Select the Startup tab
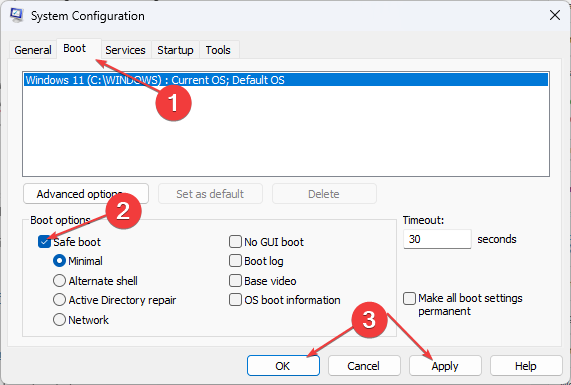571x385 pixels. (175, 50)
